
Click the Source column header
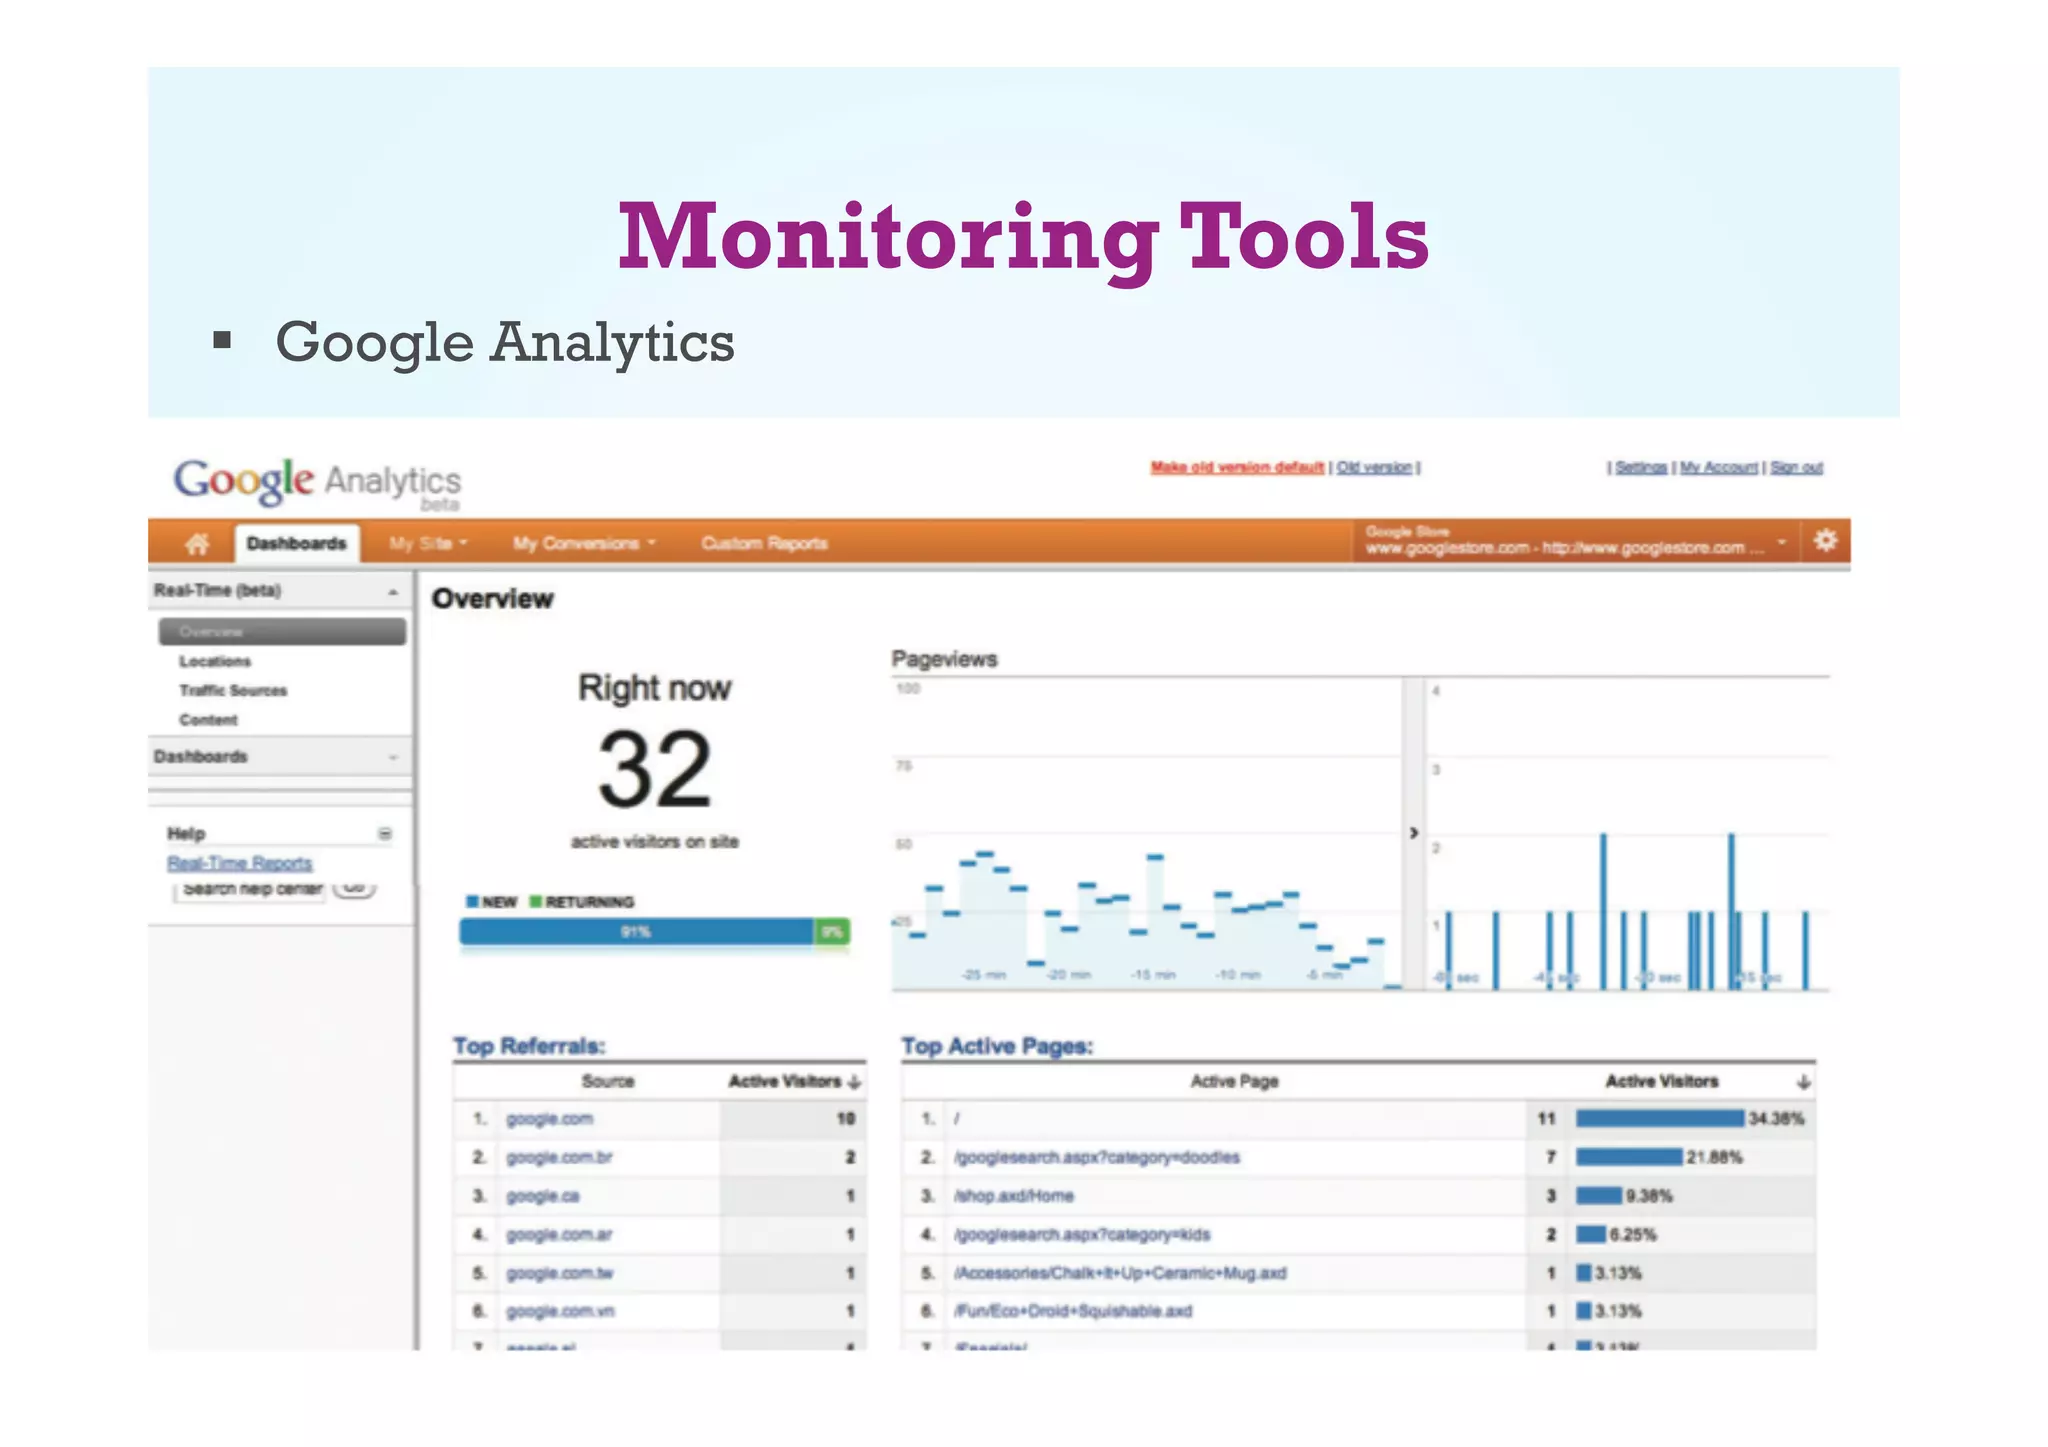[608, 1081]
